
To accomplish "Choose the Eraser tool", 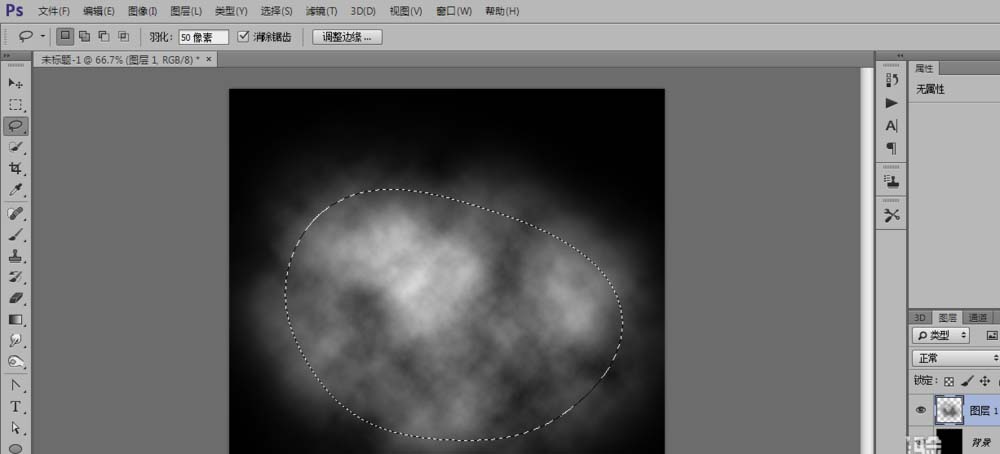I will point(15,298).
